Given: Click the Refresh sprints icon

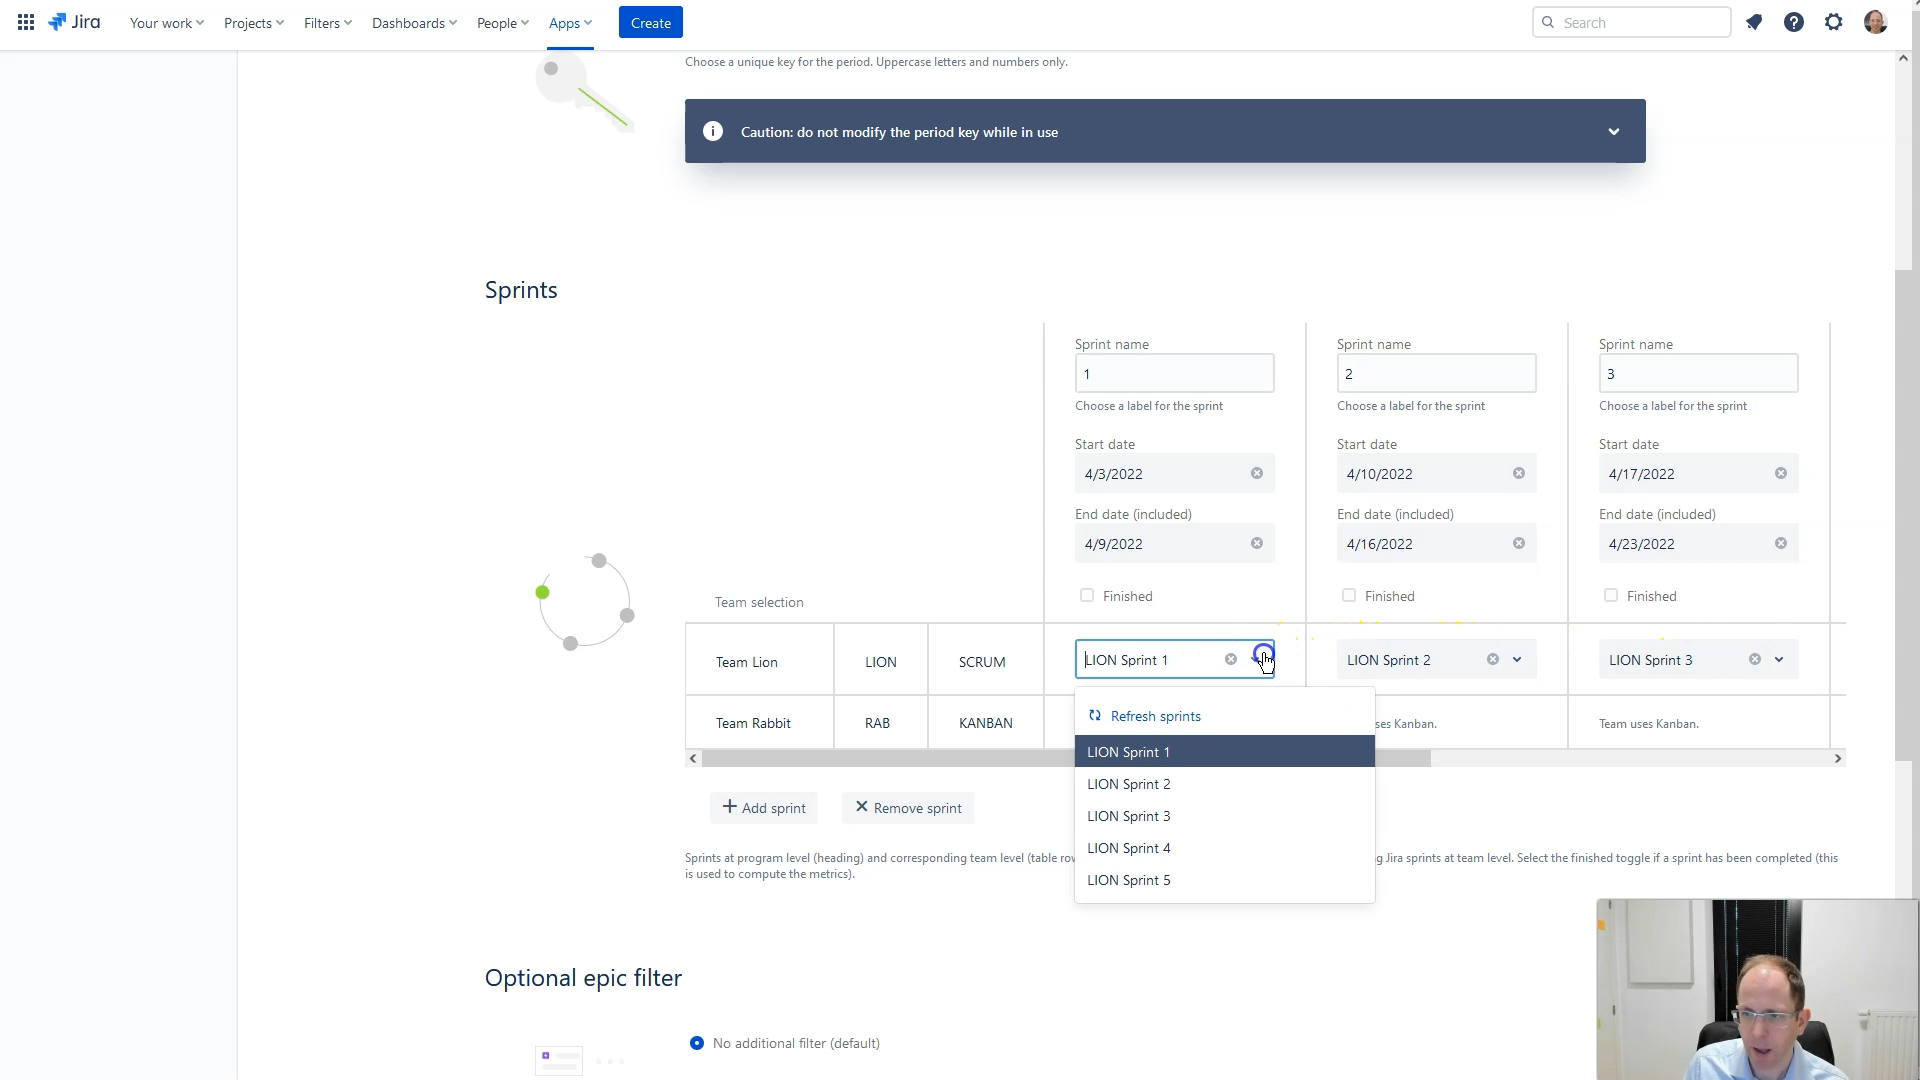Looking at the screenshot, I should [x=1095, y=716].
